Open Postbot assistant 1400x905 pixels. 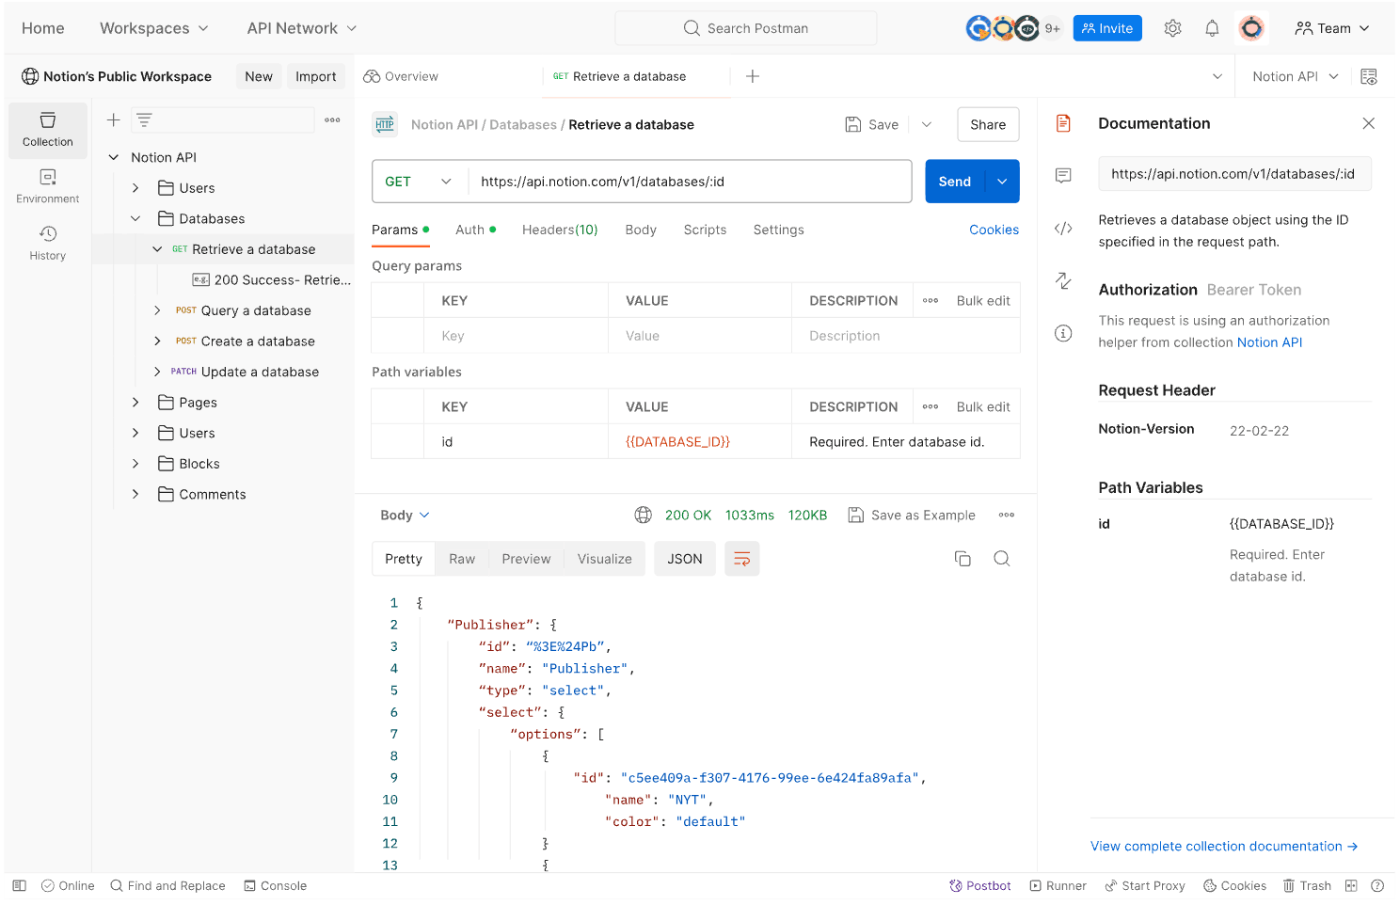coord(980,886)
